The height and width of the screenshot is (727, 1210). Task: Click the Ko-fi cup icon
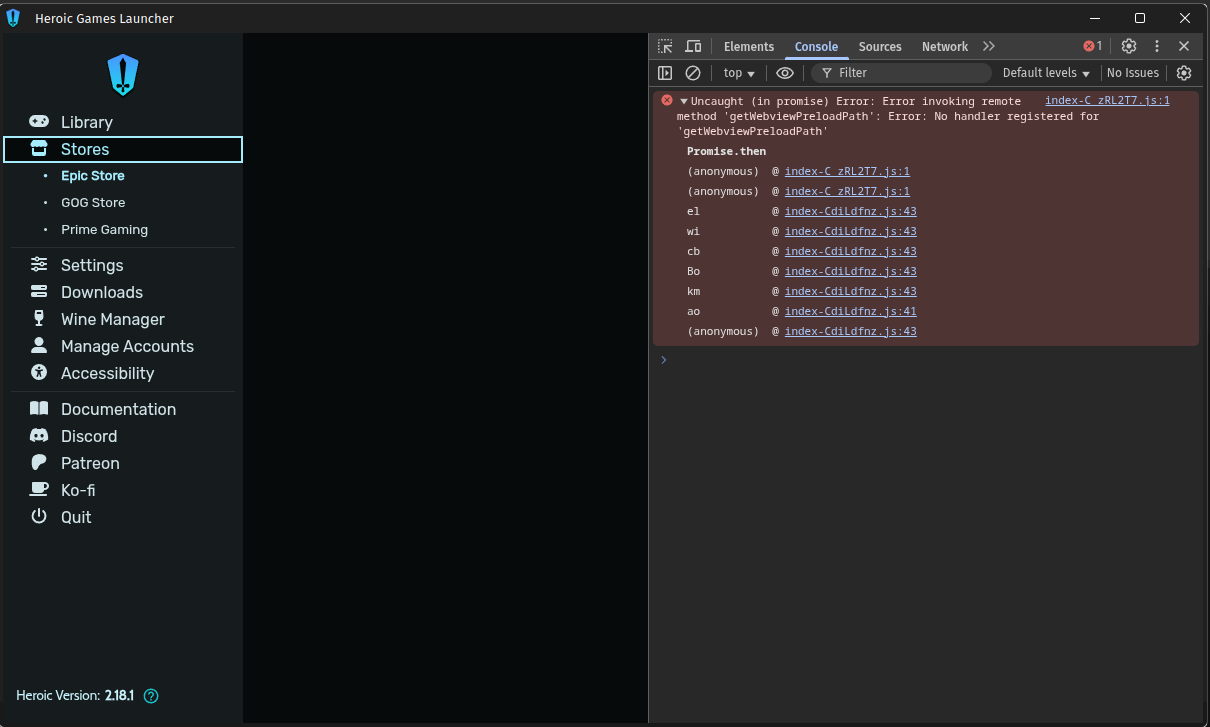(39, 489)
